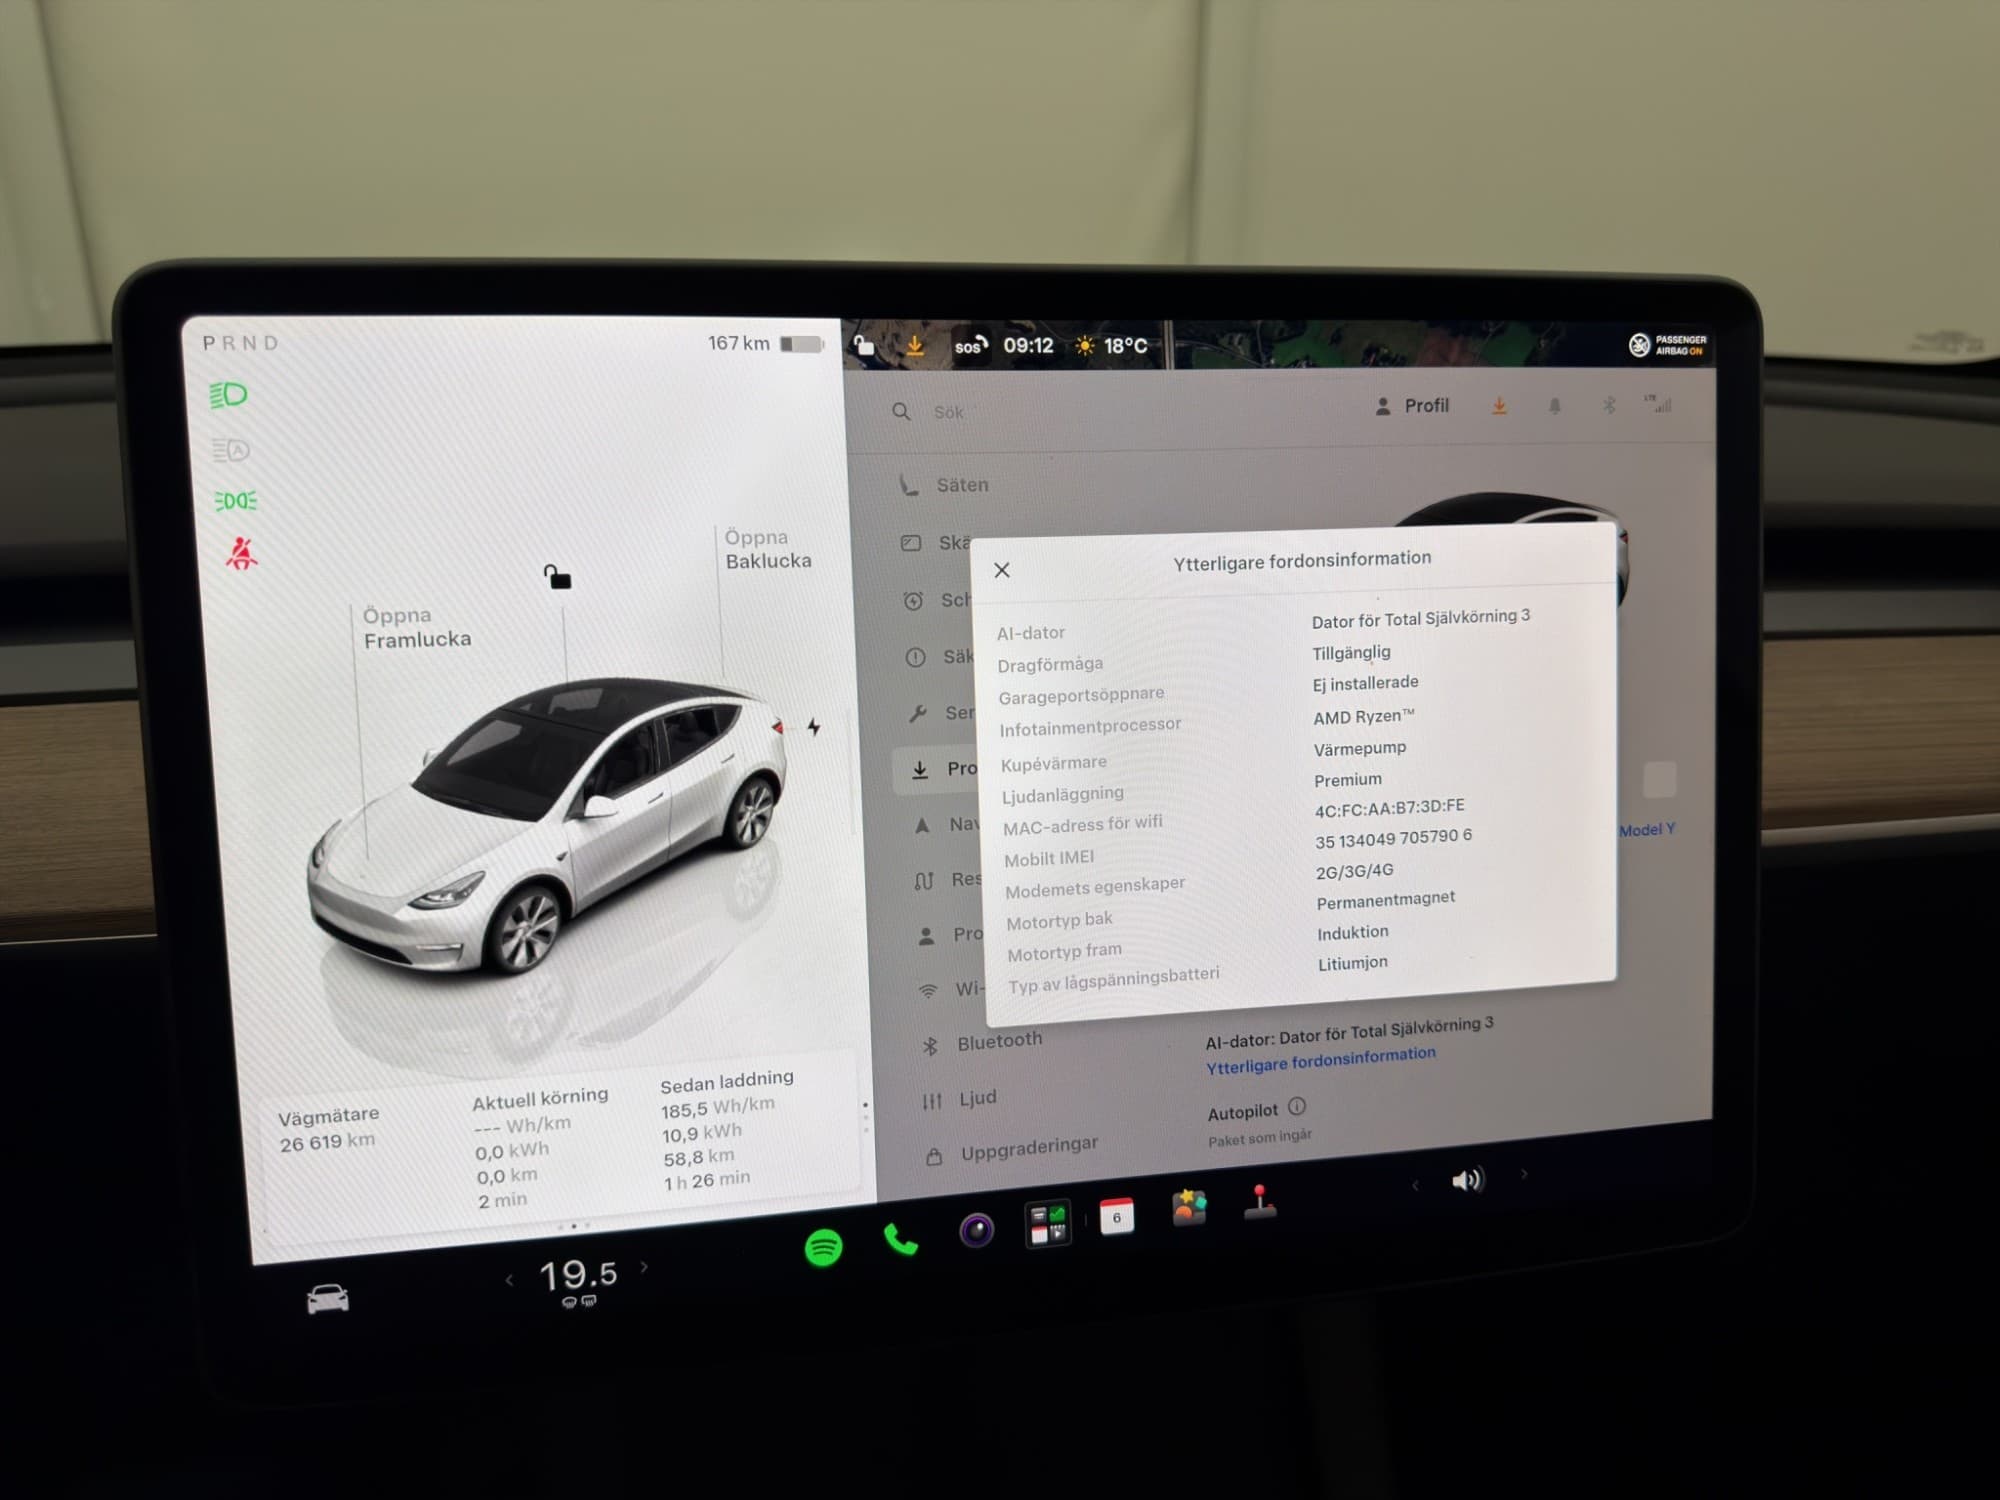Increase temperature with right arrow
2000x1500 pixels.
[x=644, y=1267]
